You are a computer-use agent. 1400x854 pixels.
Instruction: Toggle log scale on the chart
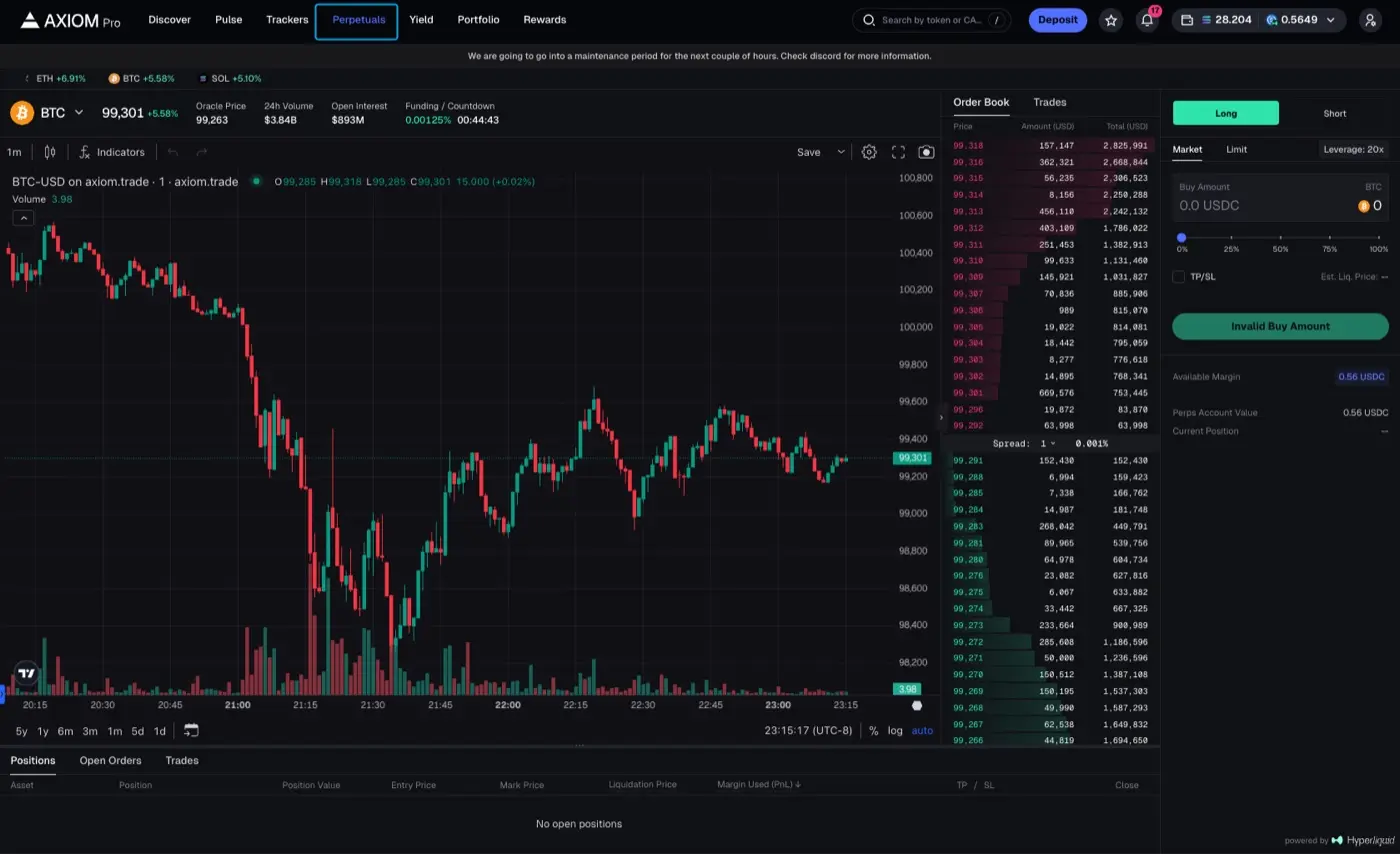click(895, 731)
